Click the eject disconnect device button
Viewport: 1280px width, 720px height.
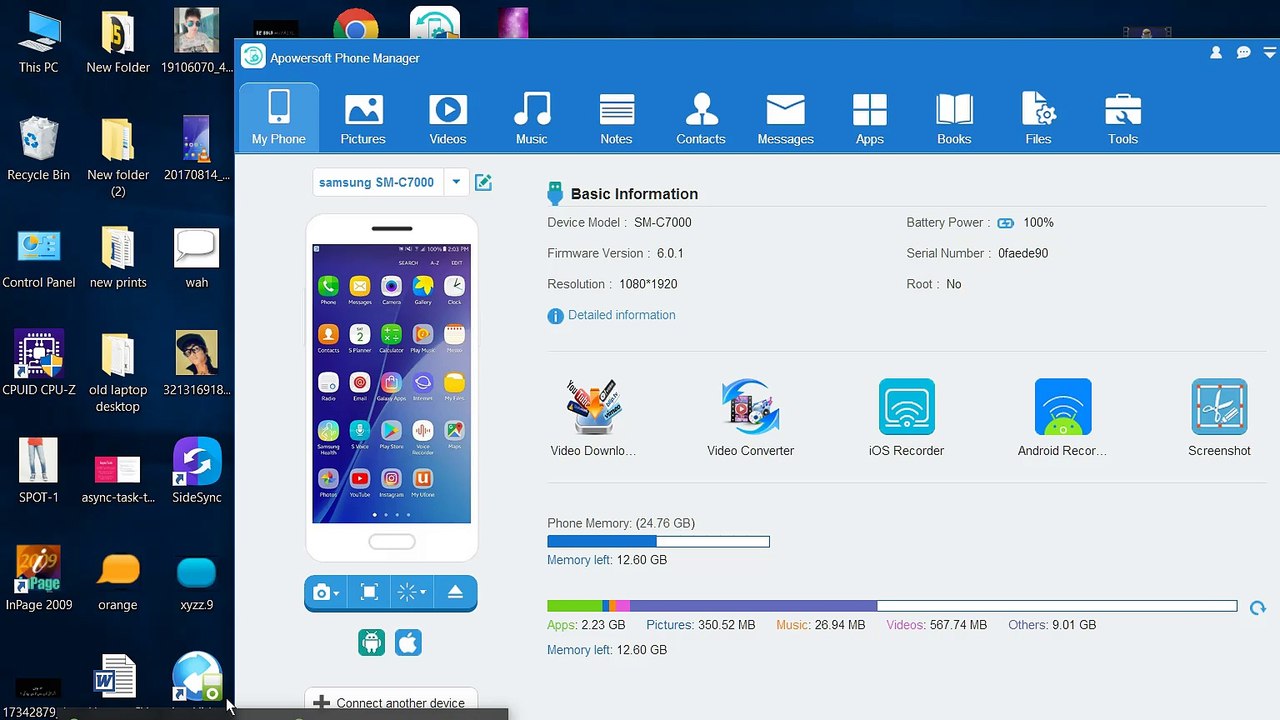(x=455, y=593)
